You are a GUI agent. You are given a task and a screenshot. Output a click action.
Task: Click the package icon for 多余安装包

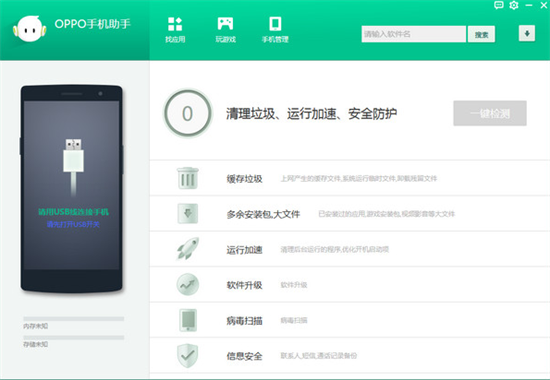click(x=188, y=213)
